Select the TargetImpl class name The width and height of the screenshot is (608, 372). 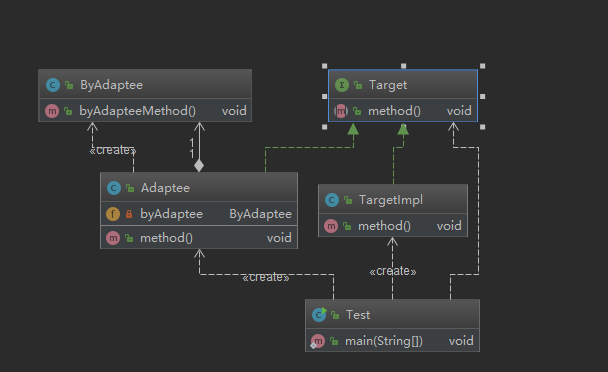(391, 200)
